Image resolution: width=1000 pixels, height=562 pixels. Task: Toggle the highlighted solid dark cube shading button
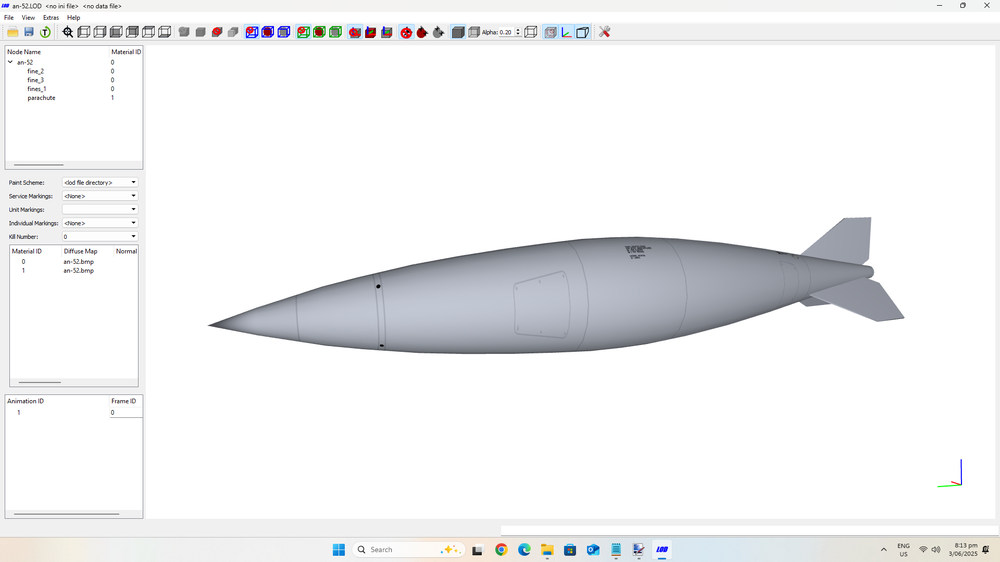(458, 32)
